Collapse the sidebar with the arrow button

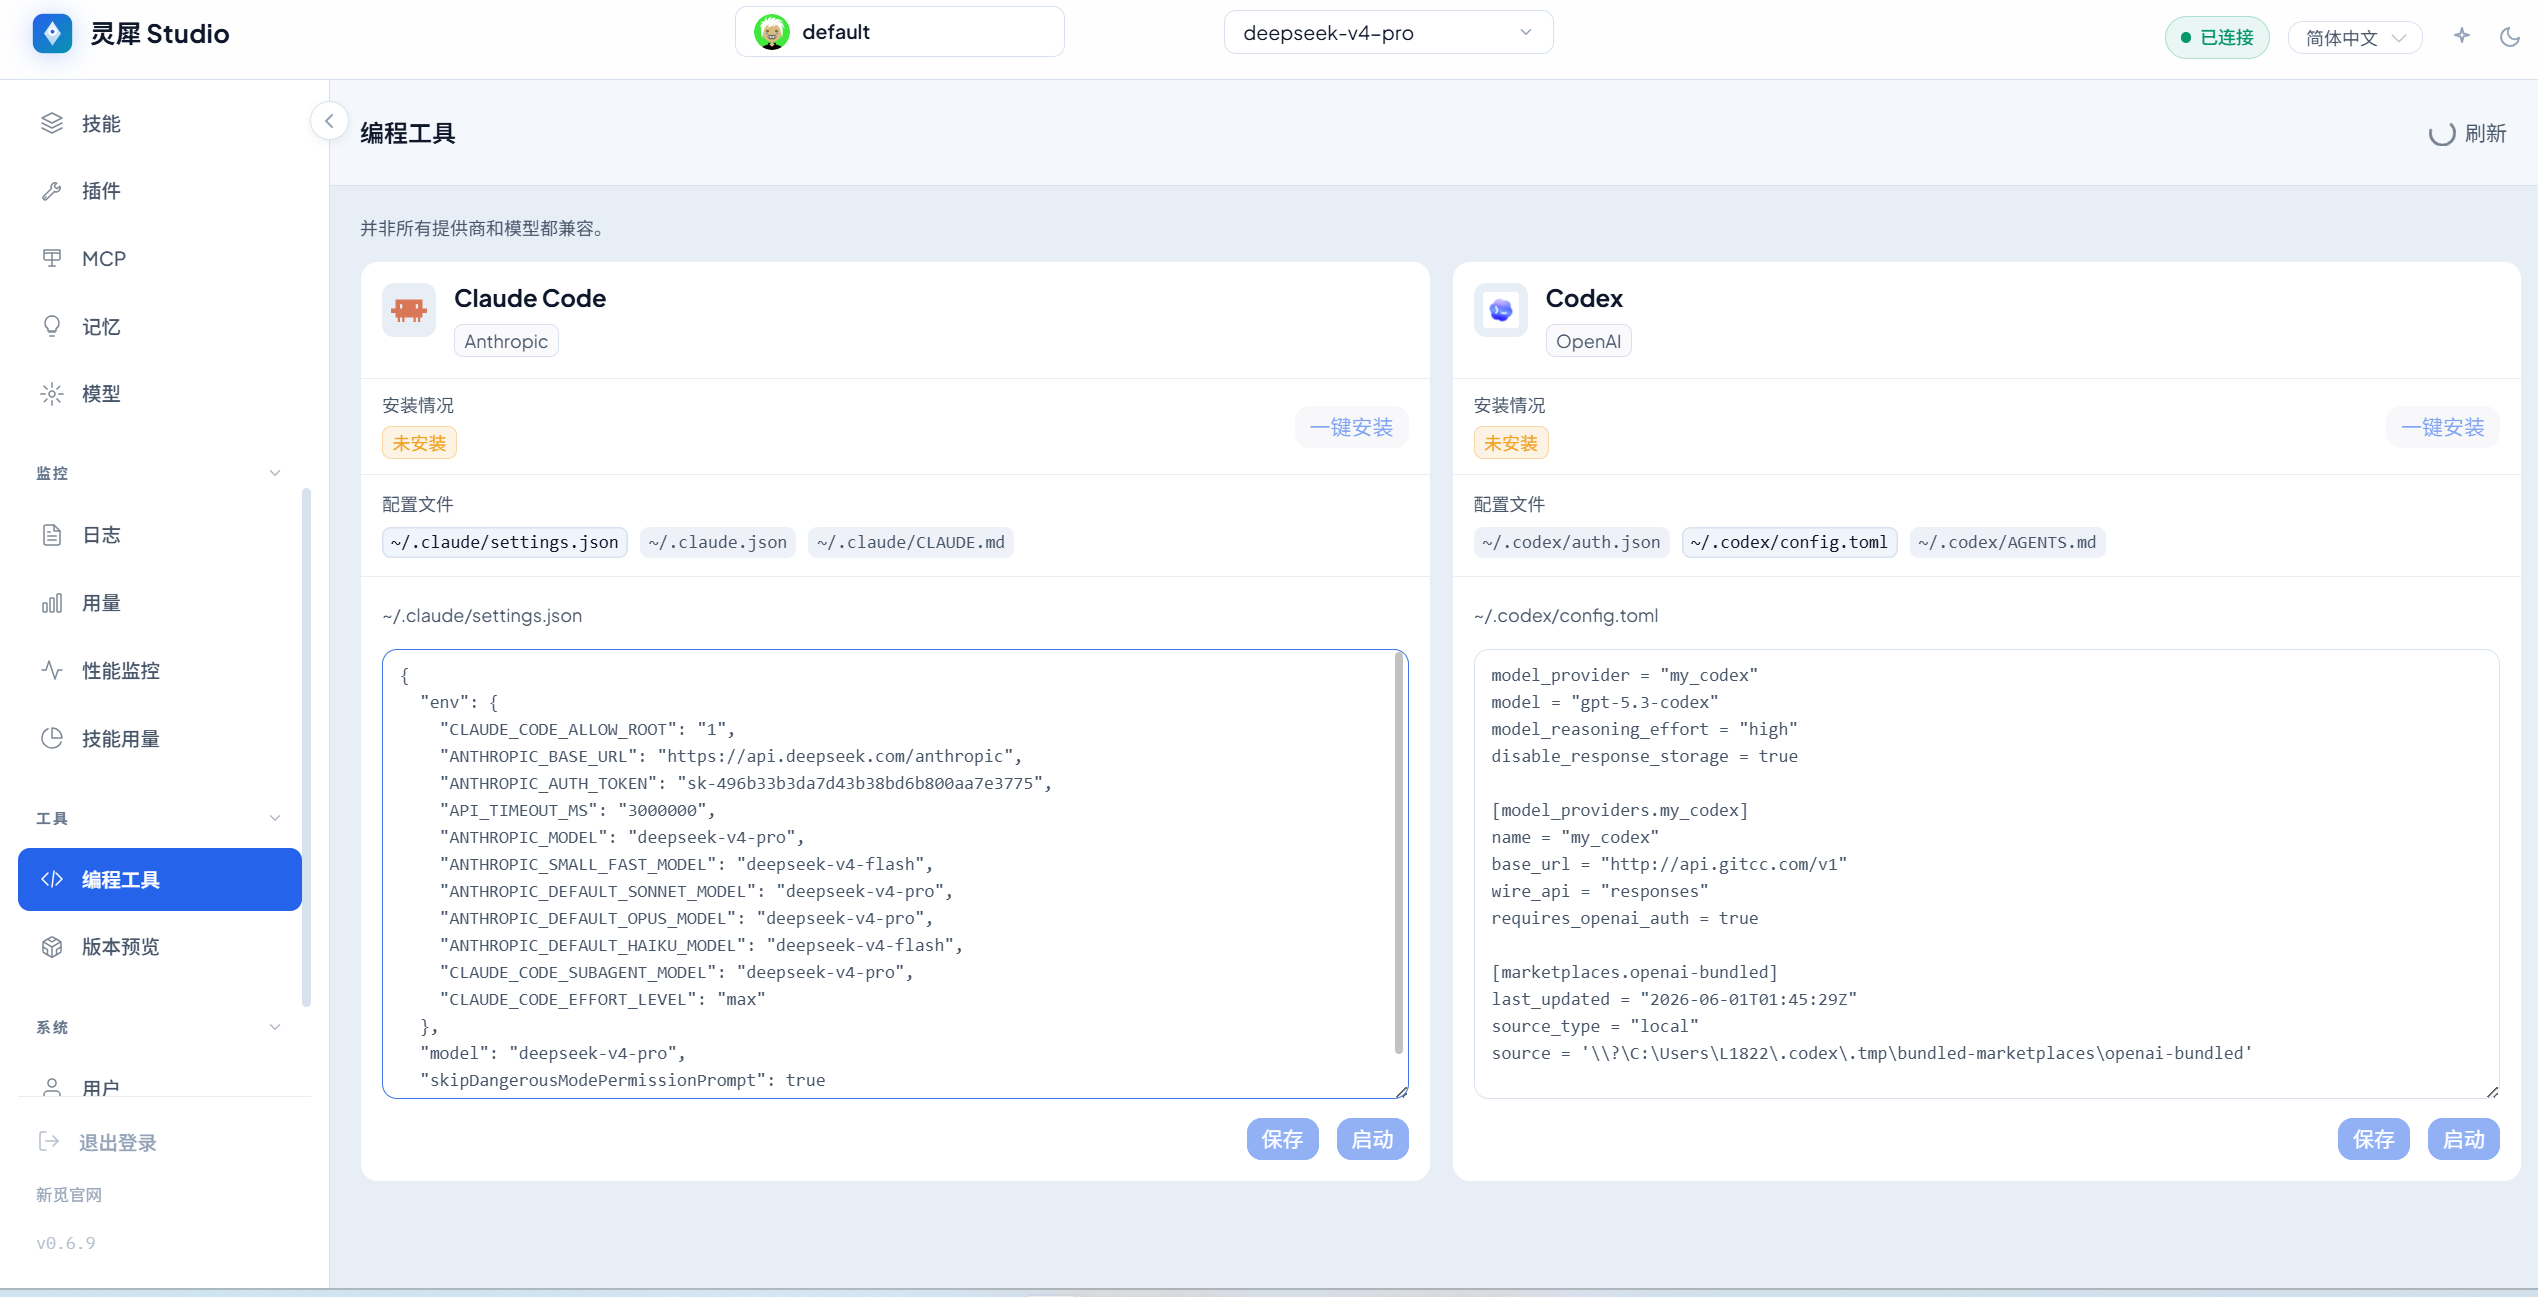click(x=329, y=121)
